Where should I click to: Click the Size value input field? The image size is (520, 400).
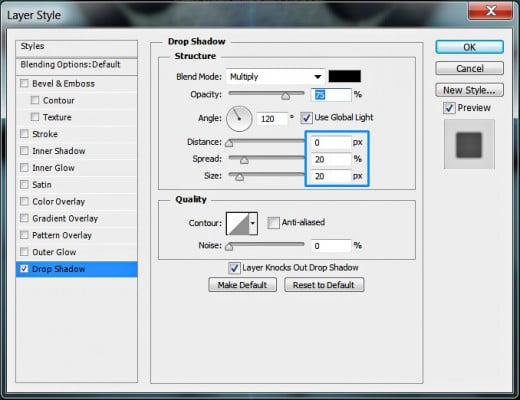(x=331, y=176)
